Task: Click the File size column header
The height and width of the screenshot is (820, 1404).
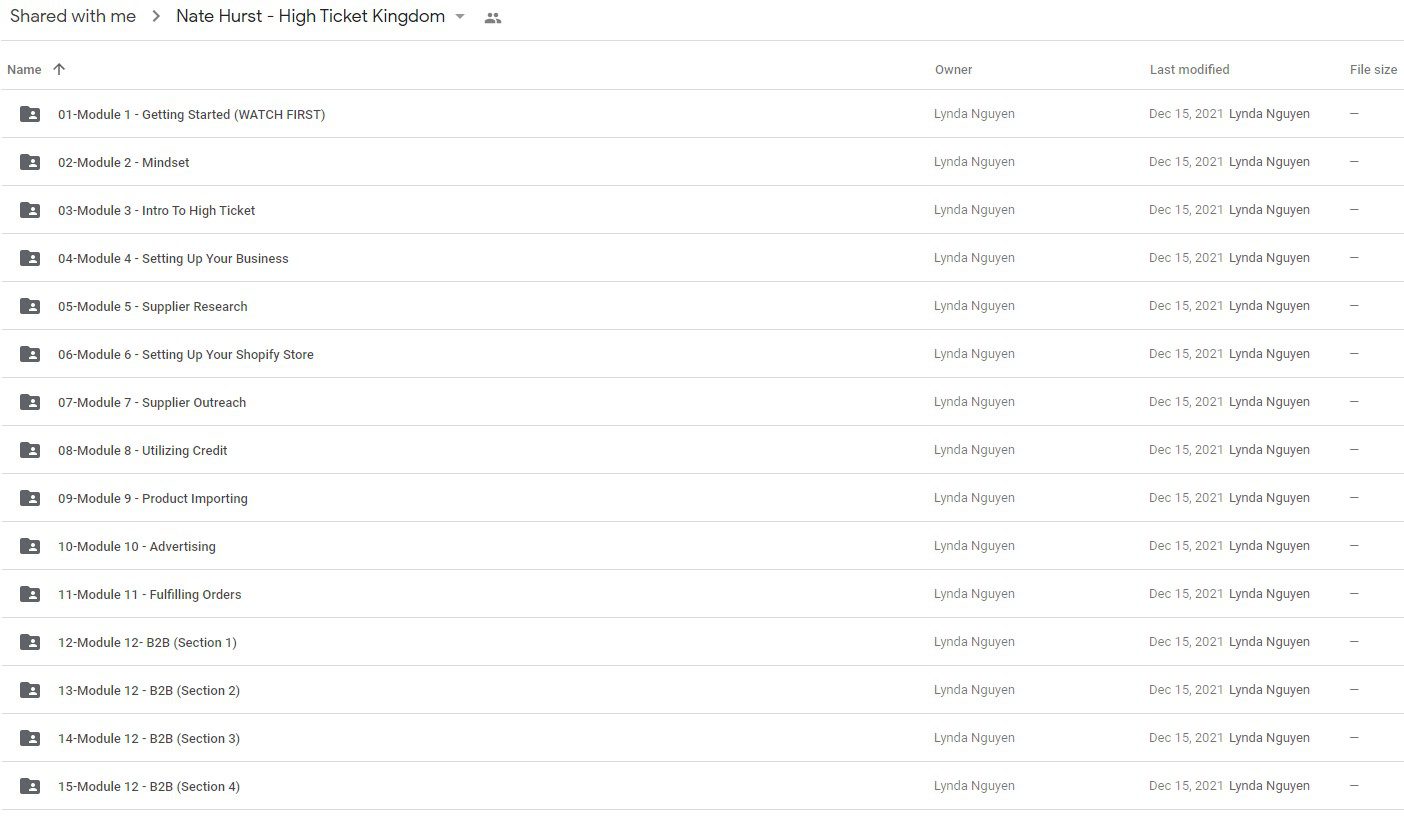Action: [1373, 70]
